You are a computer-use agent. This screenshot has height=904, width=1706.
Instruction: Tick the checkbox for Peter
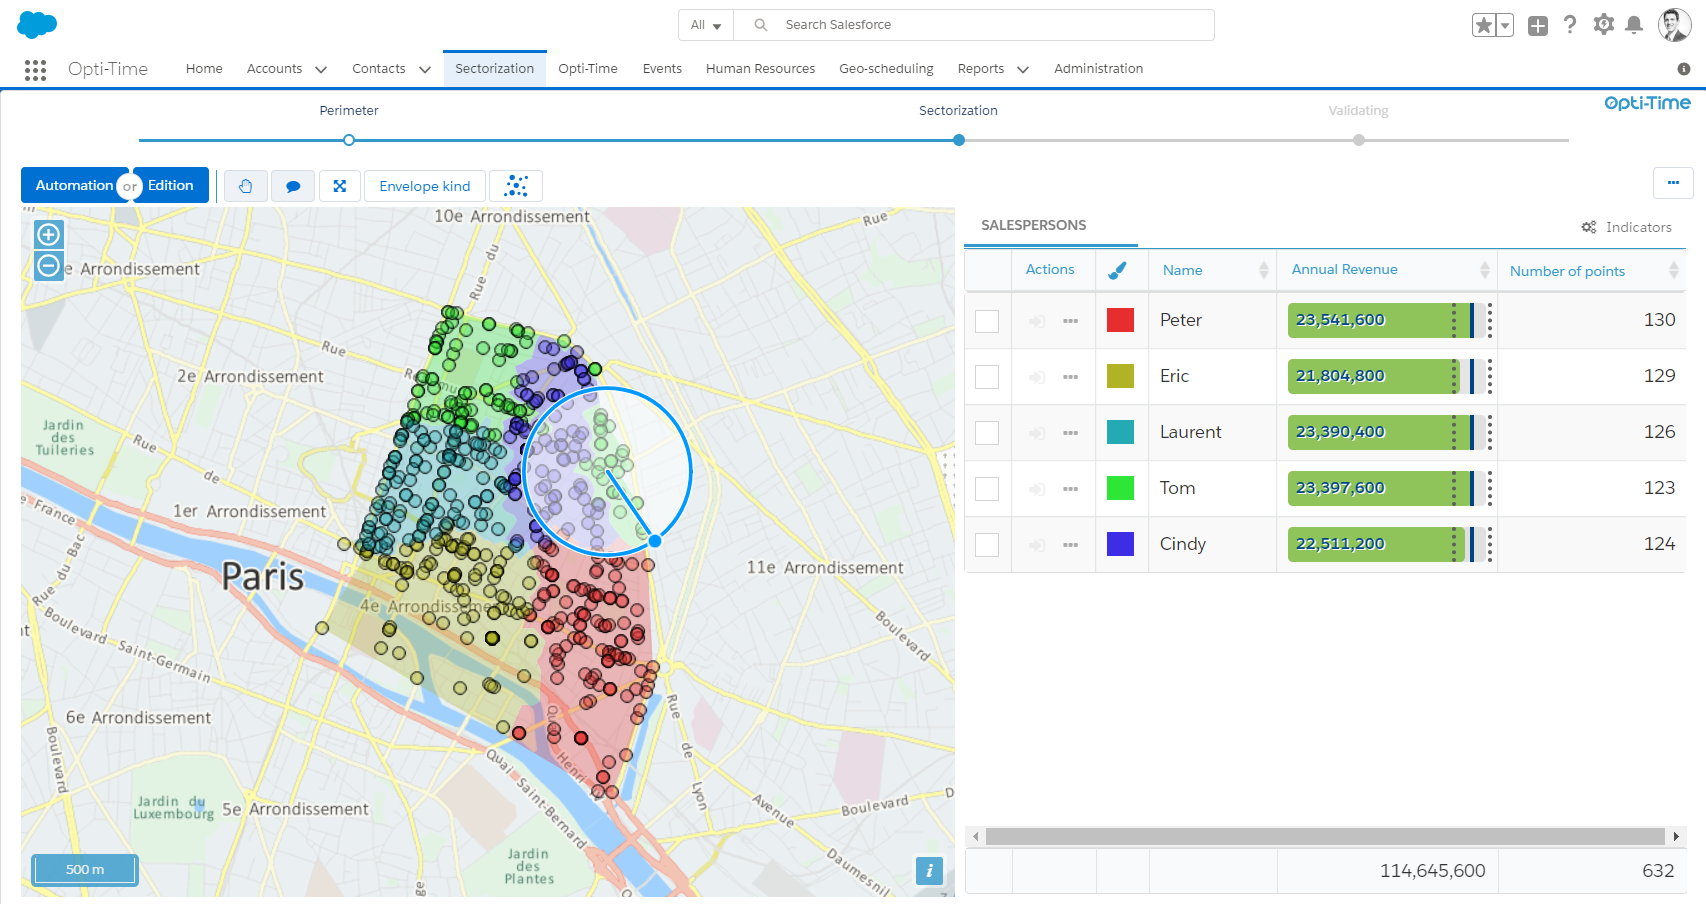[x=987, y=321]
